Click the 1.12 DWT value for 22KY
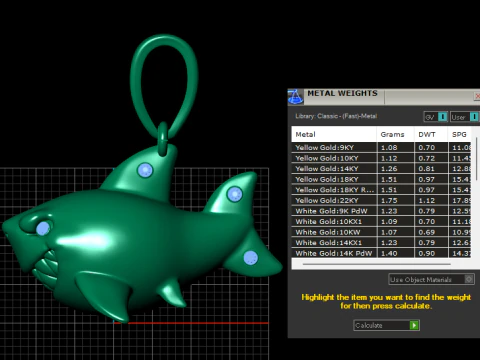This screenshot has width=480, height=360. tap(427, 200)
